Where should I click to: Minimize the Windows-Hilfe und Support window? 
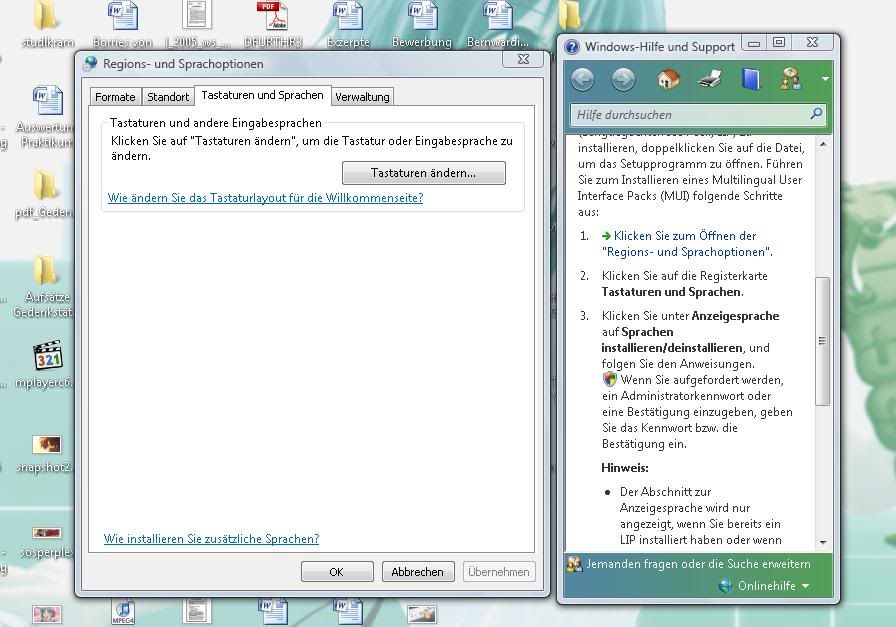point(754,43)
